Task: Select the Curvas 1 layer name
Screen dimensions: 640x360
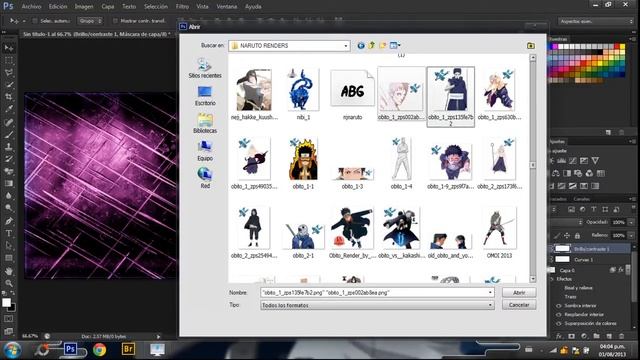Action: pyautogui.click(x=584, y=260)
